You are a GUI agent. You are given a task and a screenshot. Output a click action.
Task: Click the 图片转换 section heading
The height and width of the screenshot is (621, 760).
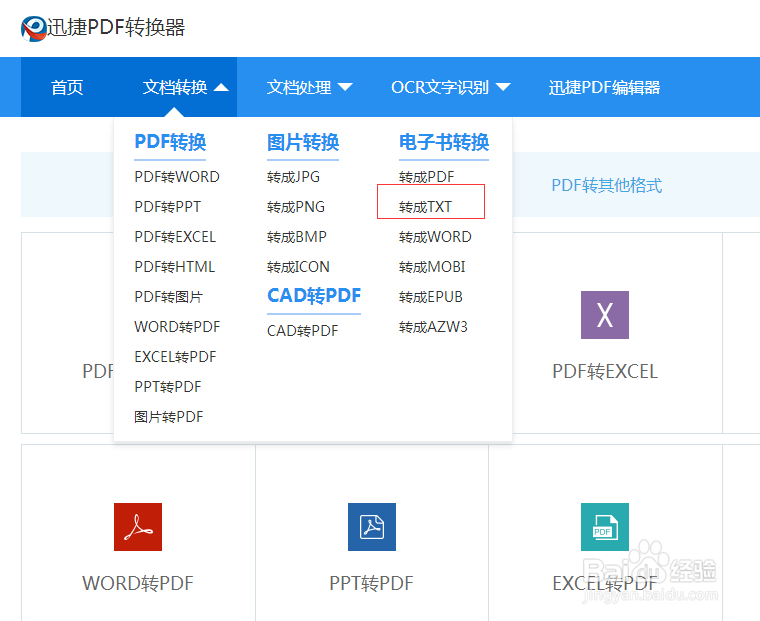coord(303,142)
